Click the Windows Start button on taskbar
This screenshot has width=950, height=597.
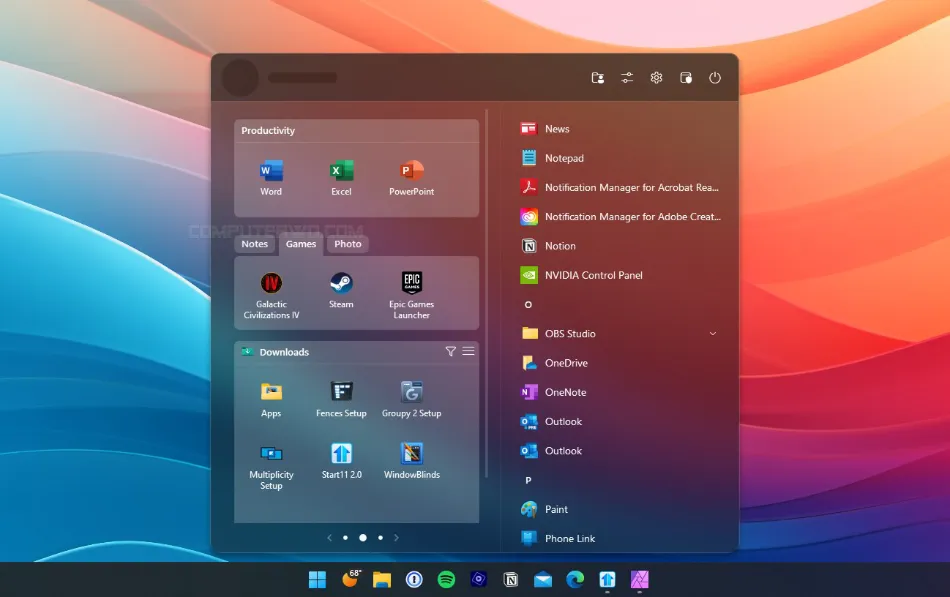(317, 579)
